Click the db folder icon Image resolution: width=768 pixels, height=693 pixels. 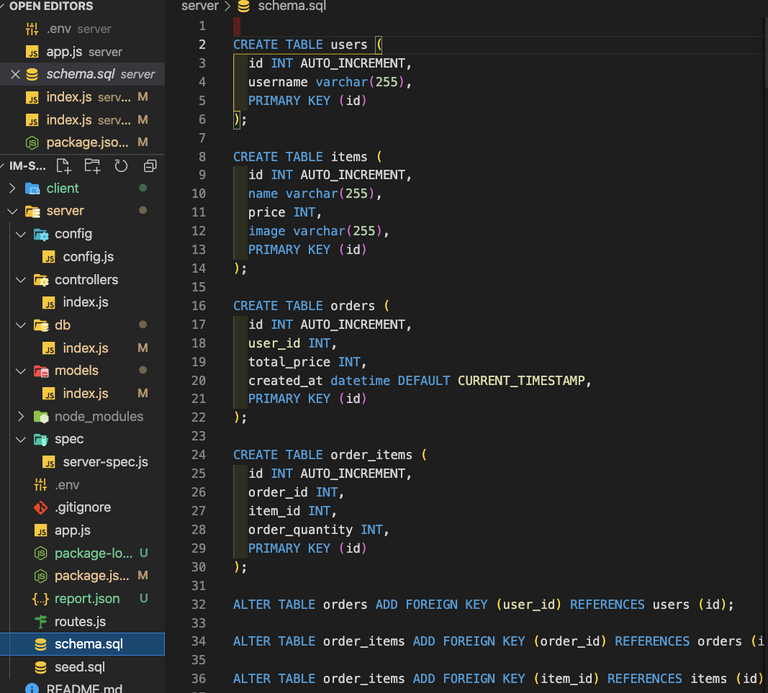(41, 325)
